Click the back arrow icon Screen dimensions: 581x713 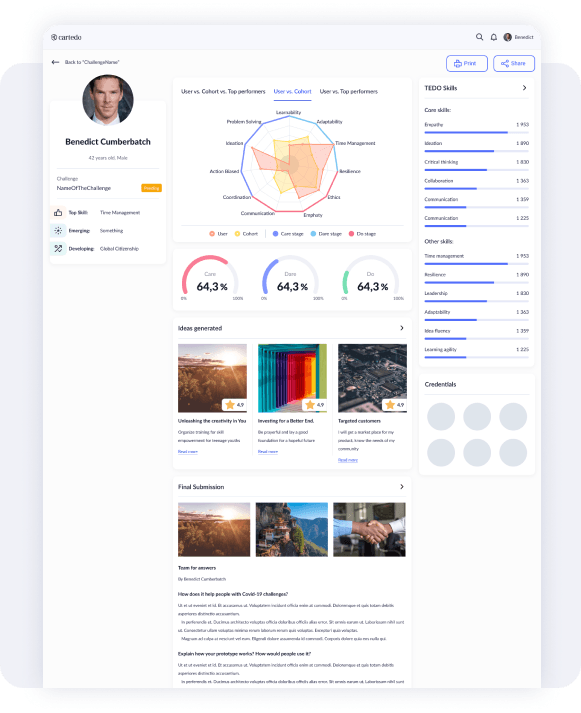[x=55, y=62]
